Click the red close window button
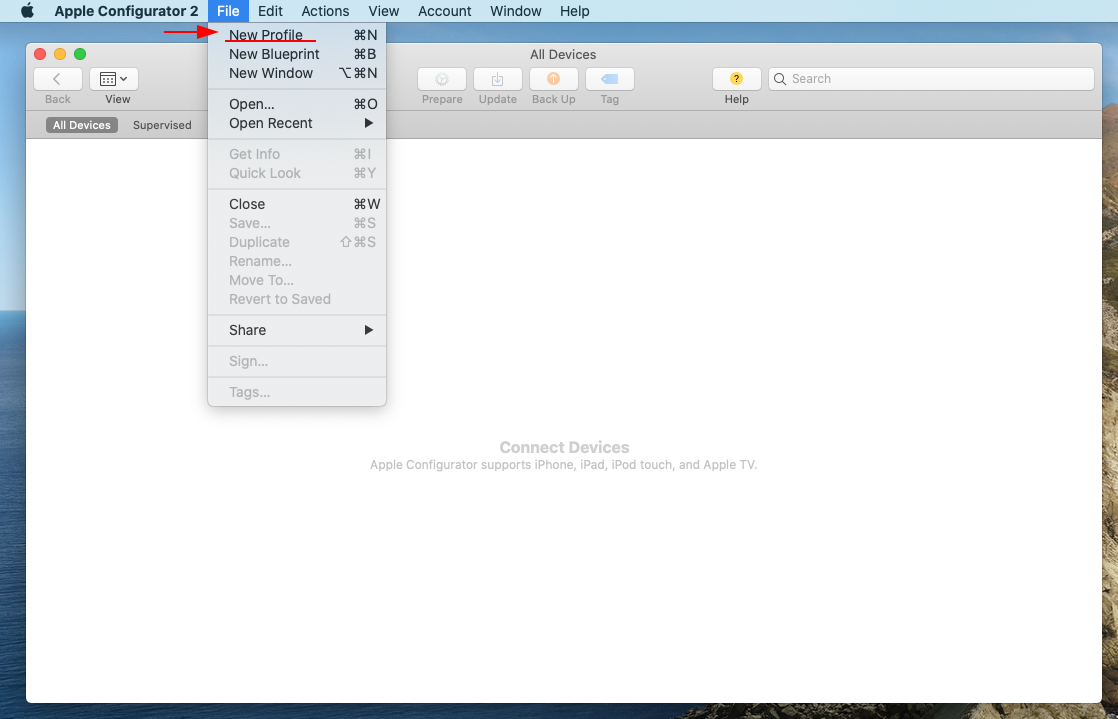The height and width of the screenshot is (719, 1118). [40, 54]
